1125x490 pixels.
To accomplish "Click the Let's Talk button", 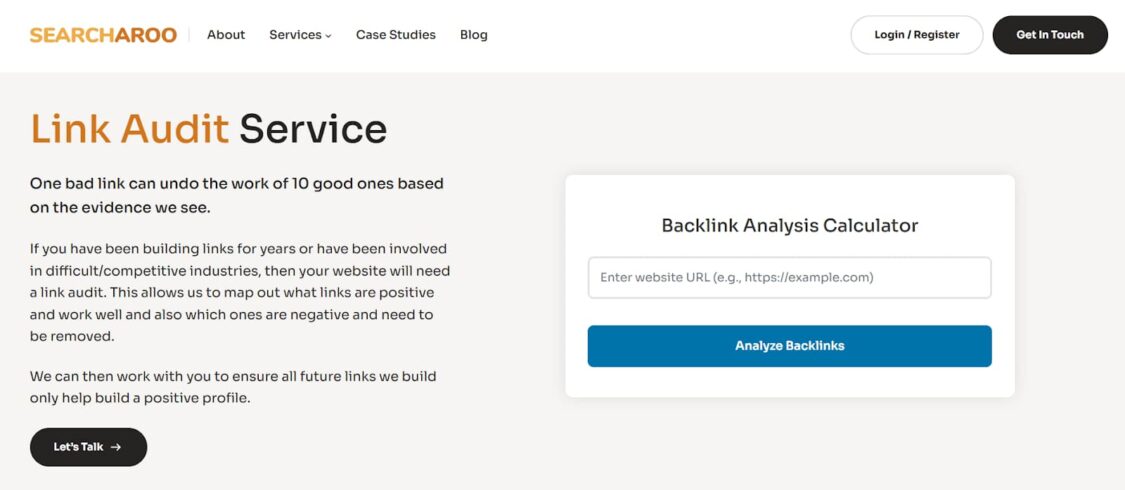I will point(88,447).
